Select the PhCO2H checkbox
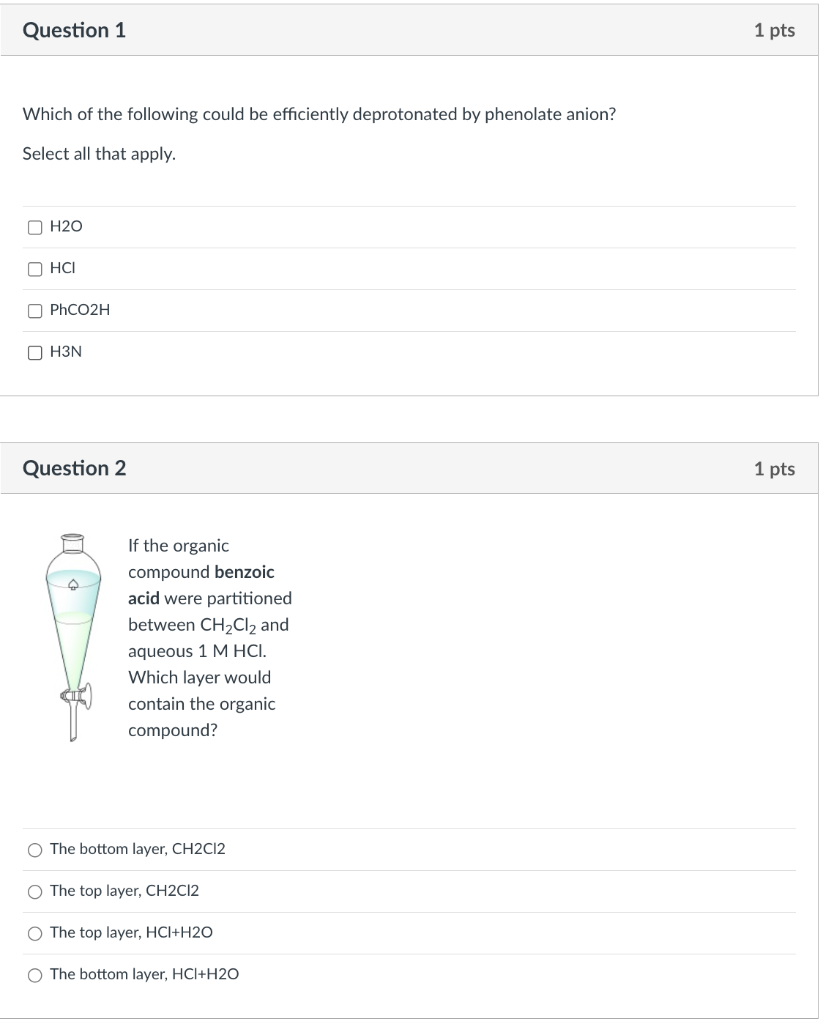This screenshot has height=1024, width=823. click(35, 310)
